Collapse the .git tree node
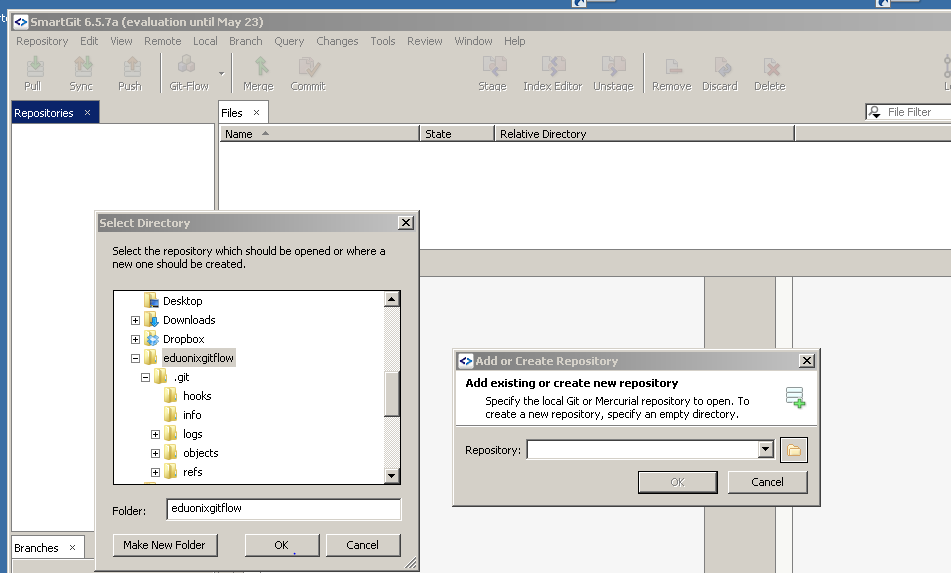 point(146,377)
